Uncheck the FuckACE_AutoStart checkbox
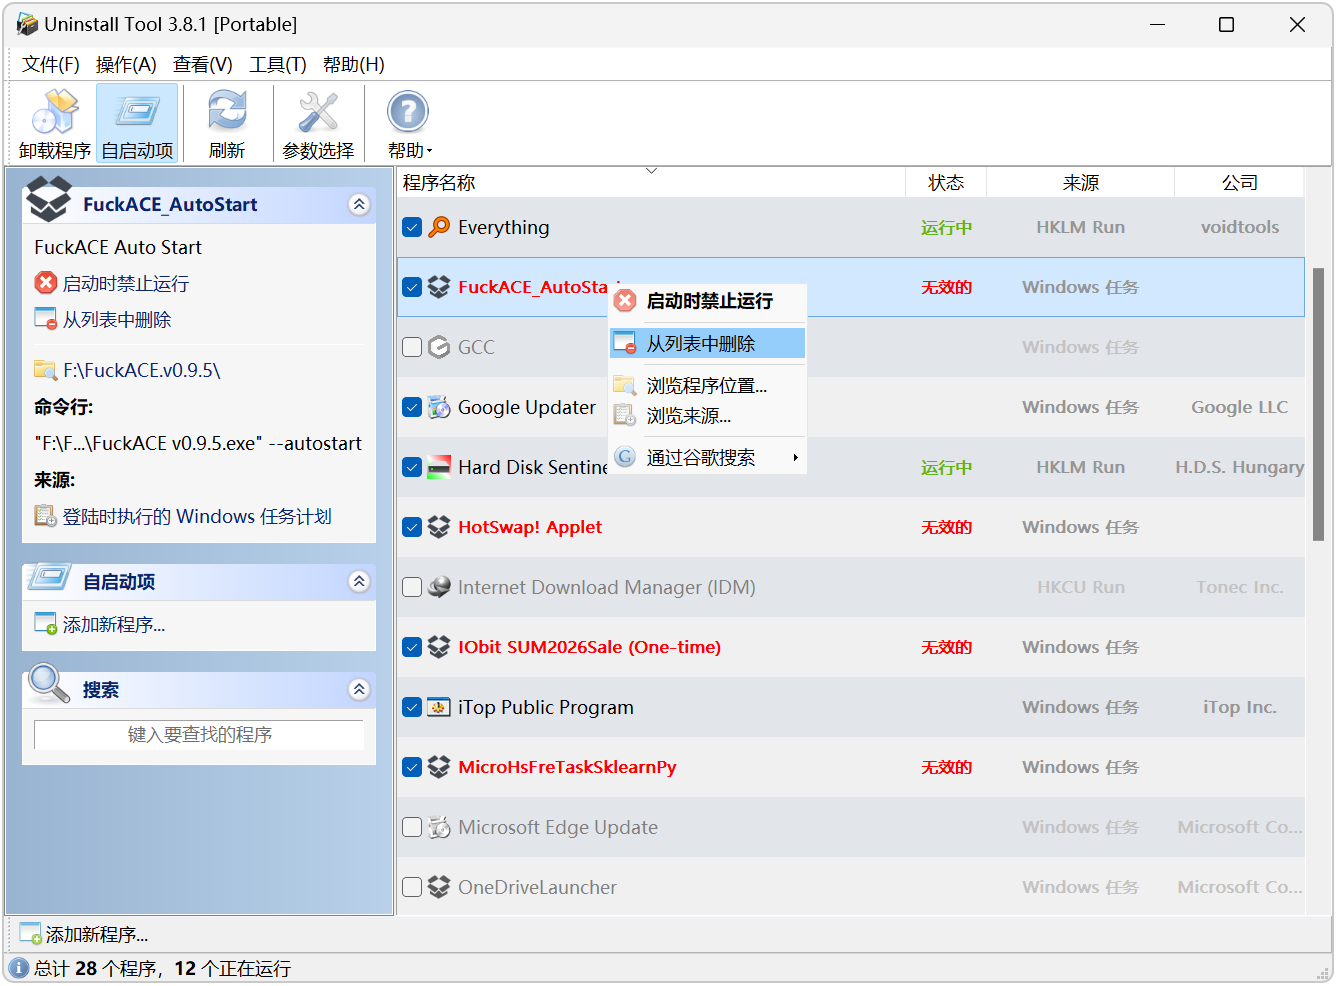1336x986 pixels. (412, 287)
